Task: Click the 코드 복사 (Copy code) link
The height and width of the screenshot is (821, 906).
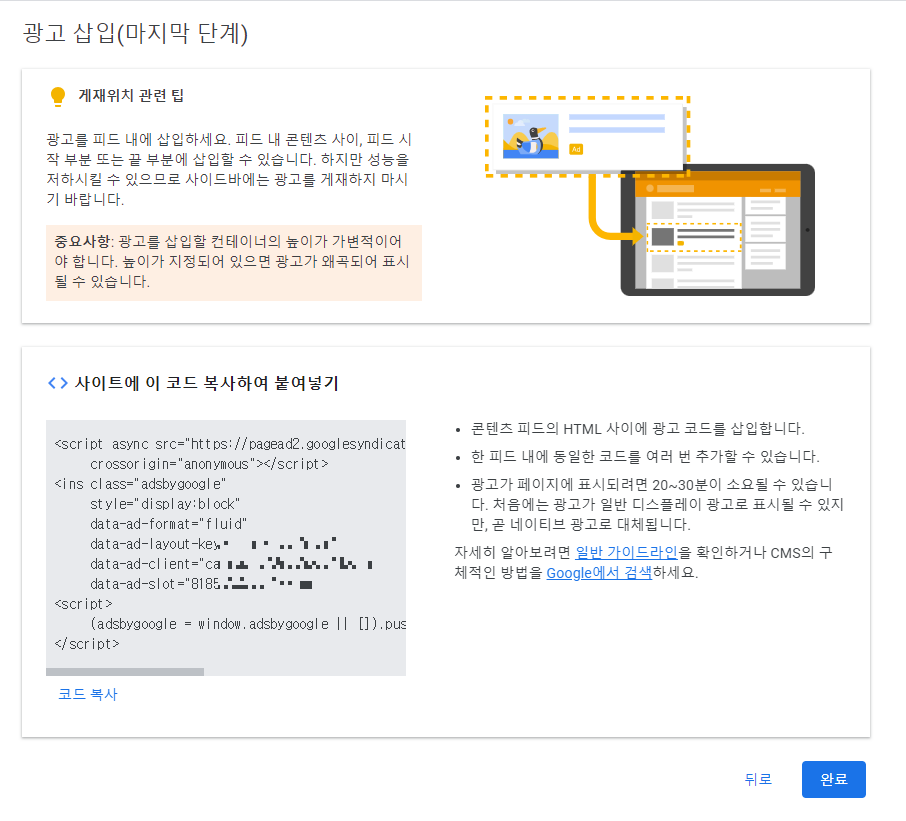Action: 88,694
